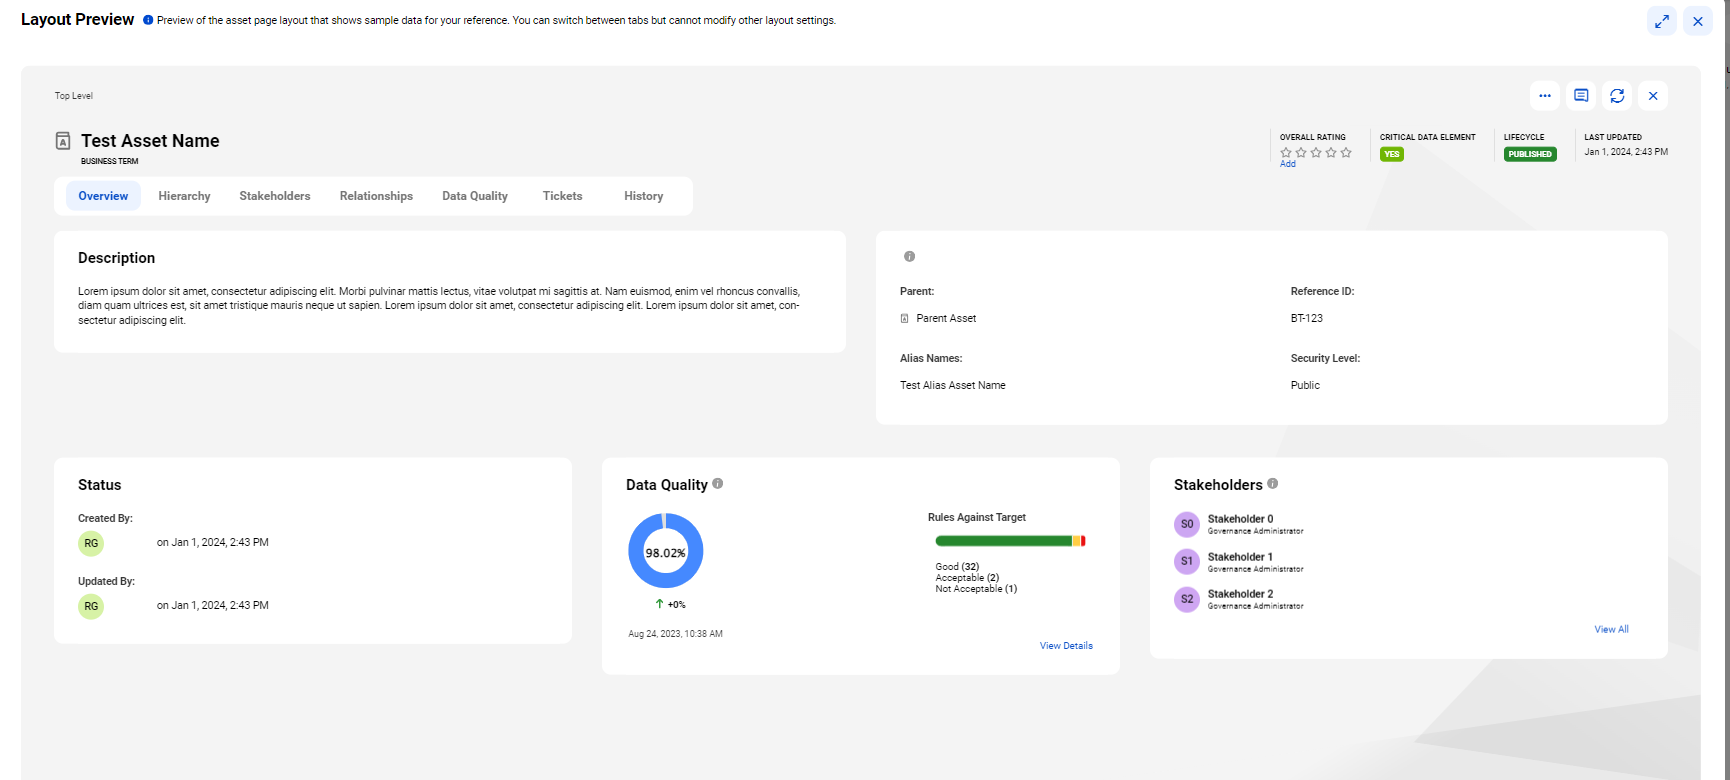Screen dimensions: 1730x780
Task: Click View Details in Data Quality card
Action: pyautogui.click(x=1066, y=646)
